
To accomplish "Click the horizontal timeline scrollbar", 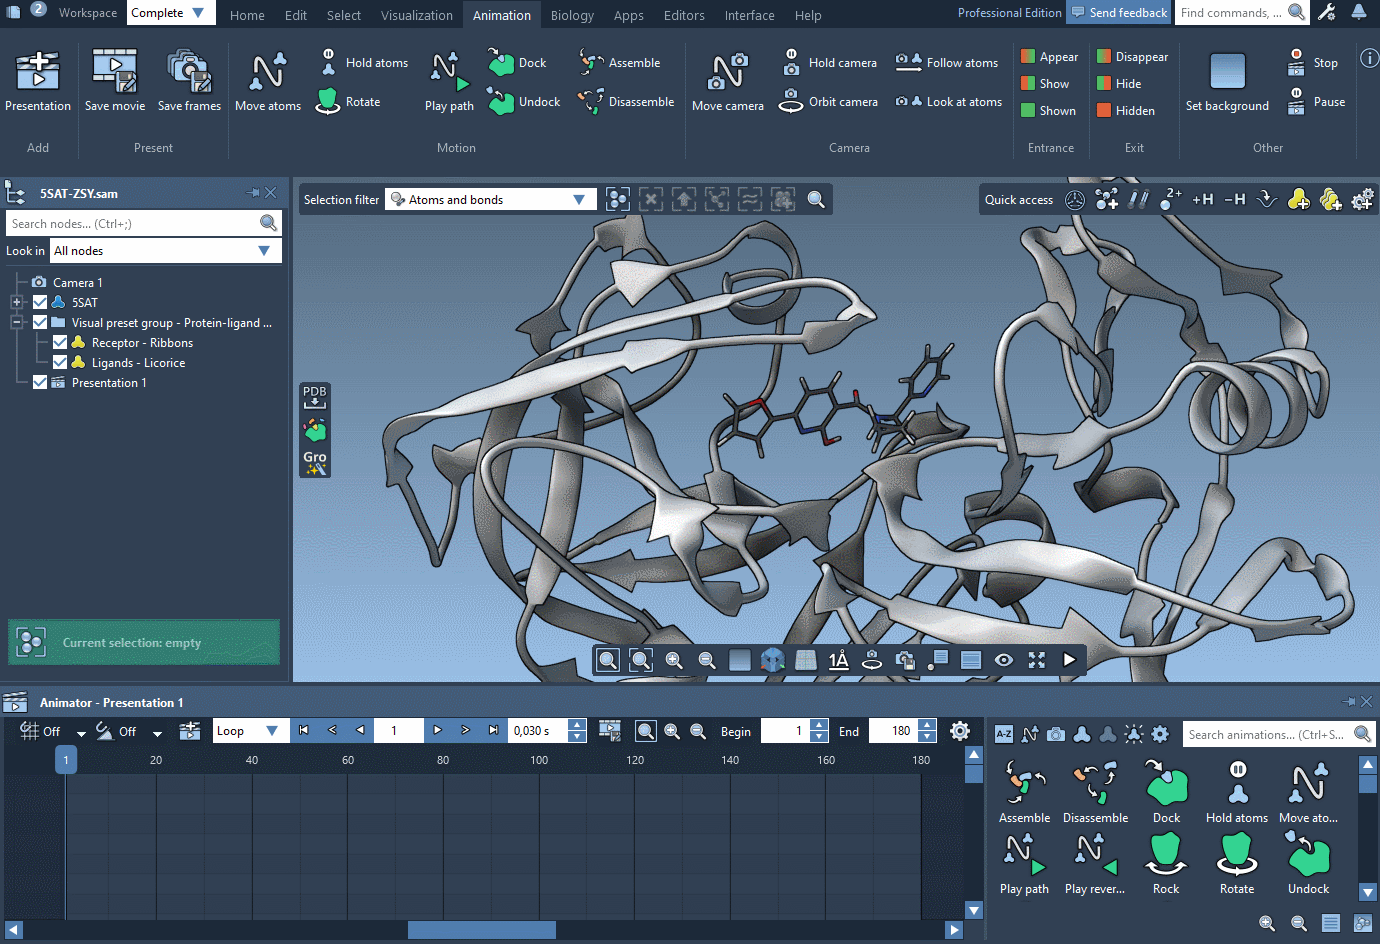I will (480, 929).
